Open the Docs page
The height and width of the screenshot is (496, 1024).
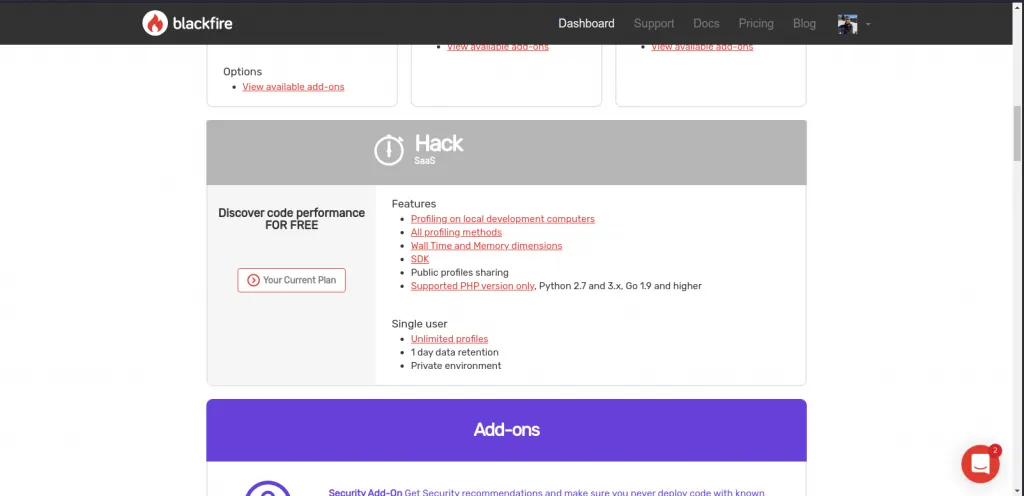click(706, 23)
